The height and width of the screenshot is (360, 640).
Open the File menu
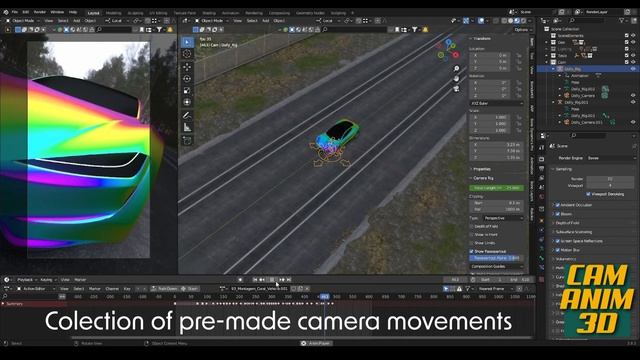tap(15, 12)
